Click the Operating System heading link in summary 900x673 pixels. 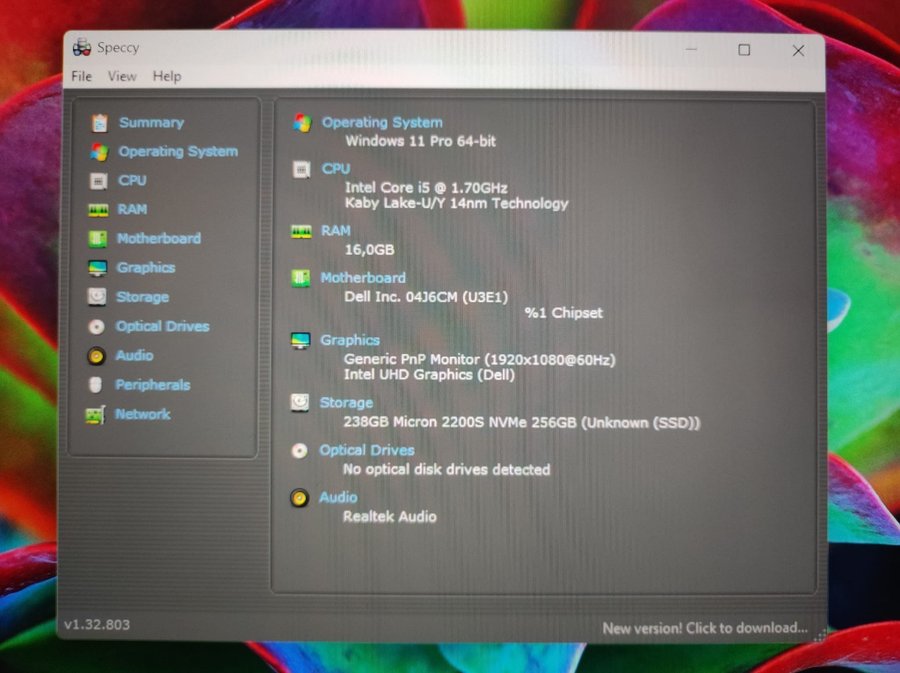pyautogui.click(x=382, y=122)
